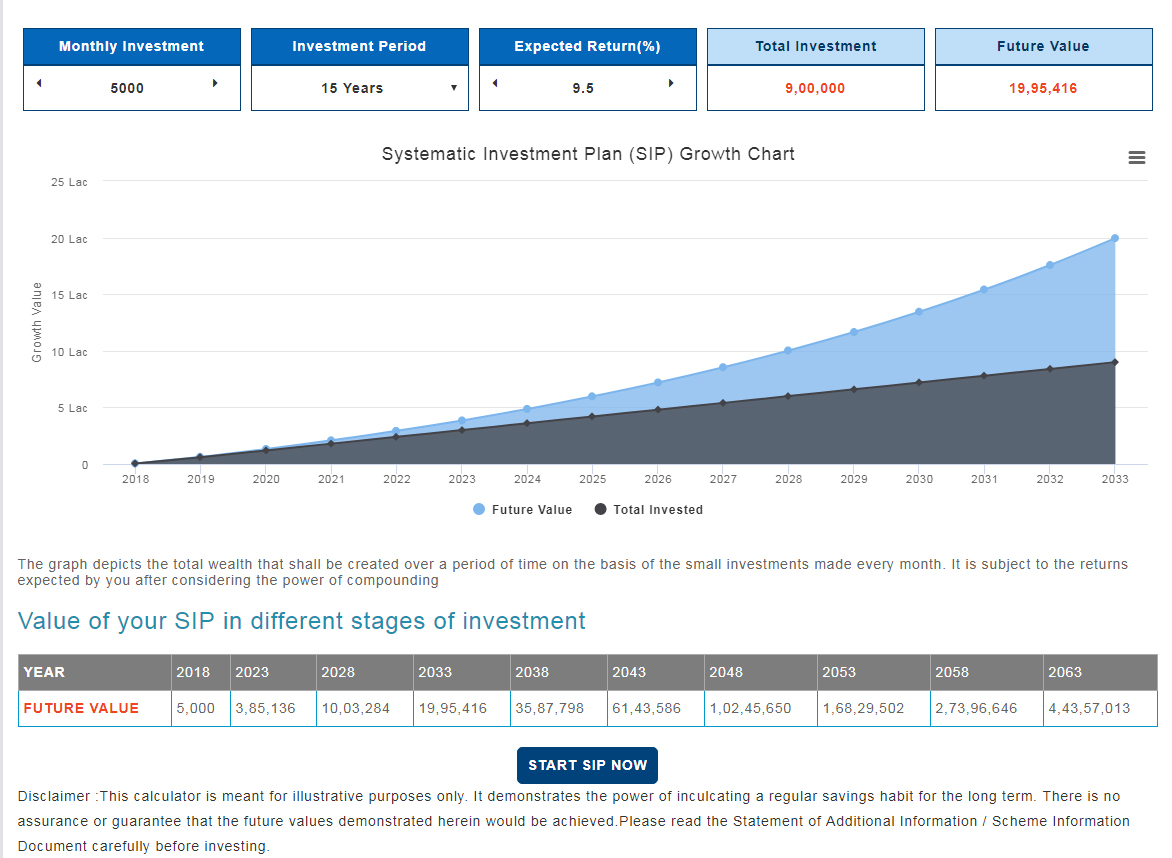Viewport: 1172px width, 858px height.
Task: Click the monthly investment value 5000 field
Action: pos(127,88)
